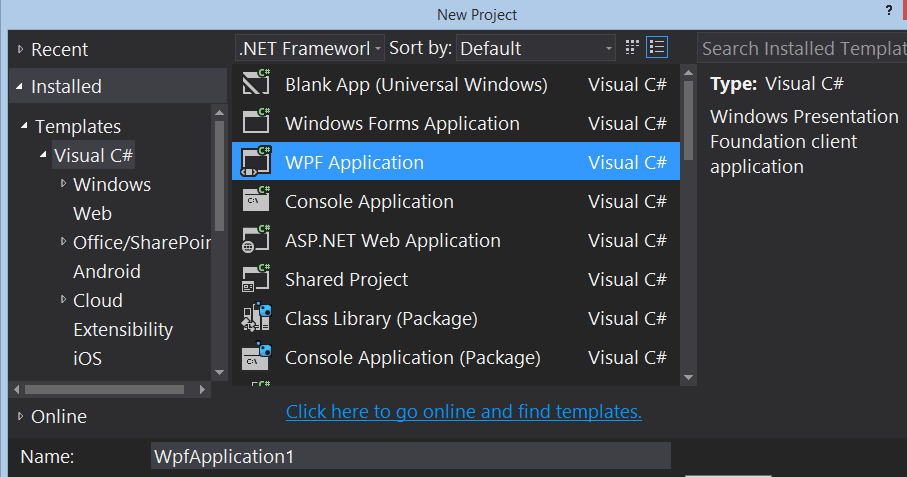The height and width of the screenshot is (477, 907).
Task: Select the Android template category
Action: click(x=107, y=271)
